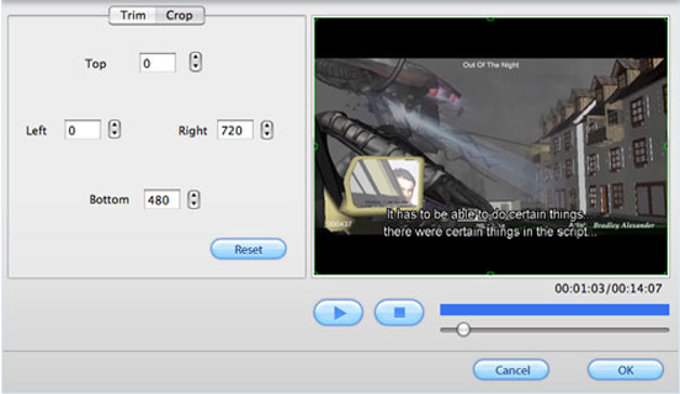The image size is (680, 394).
Task: Click the bottom center crop handle on preview
Action: click(490, 274)
